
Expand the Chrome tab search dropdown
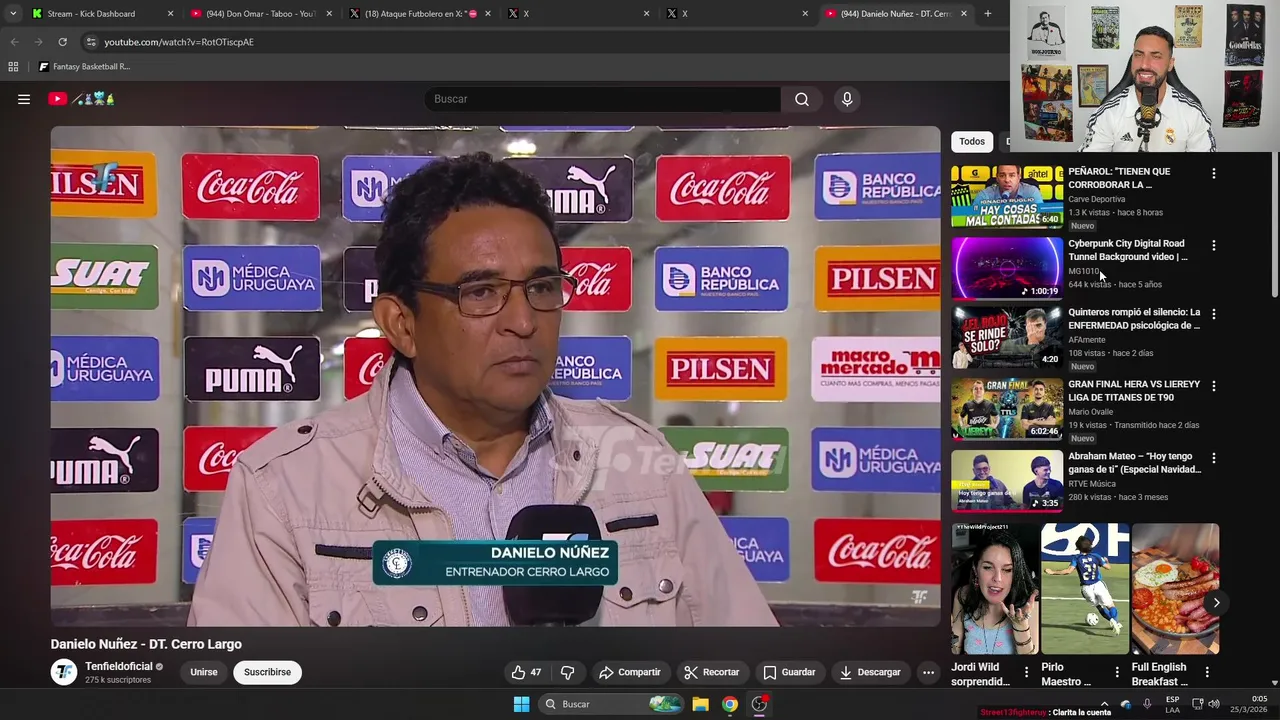tap(13, 14)
